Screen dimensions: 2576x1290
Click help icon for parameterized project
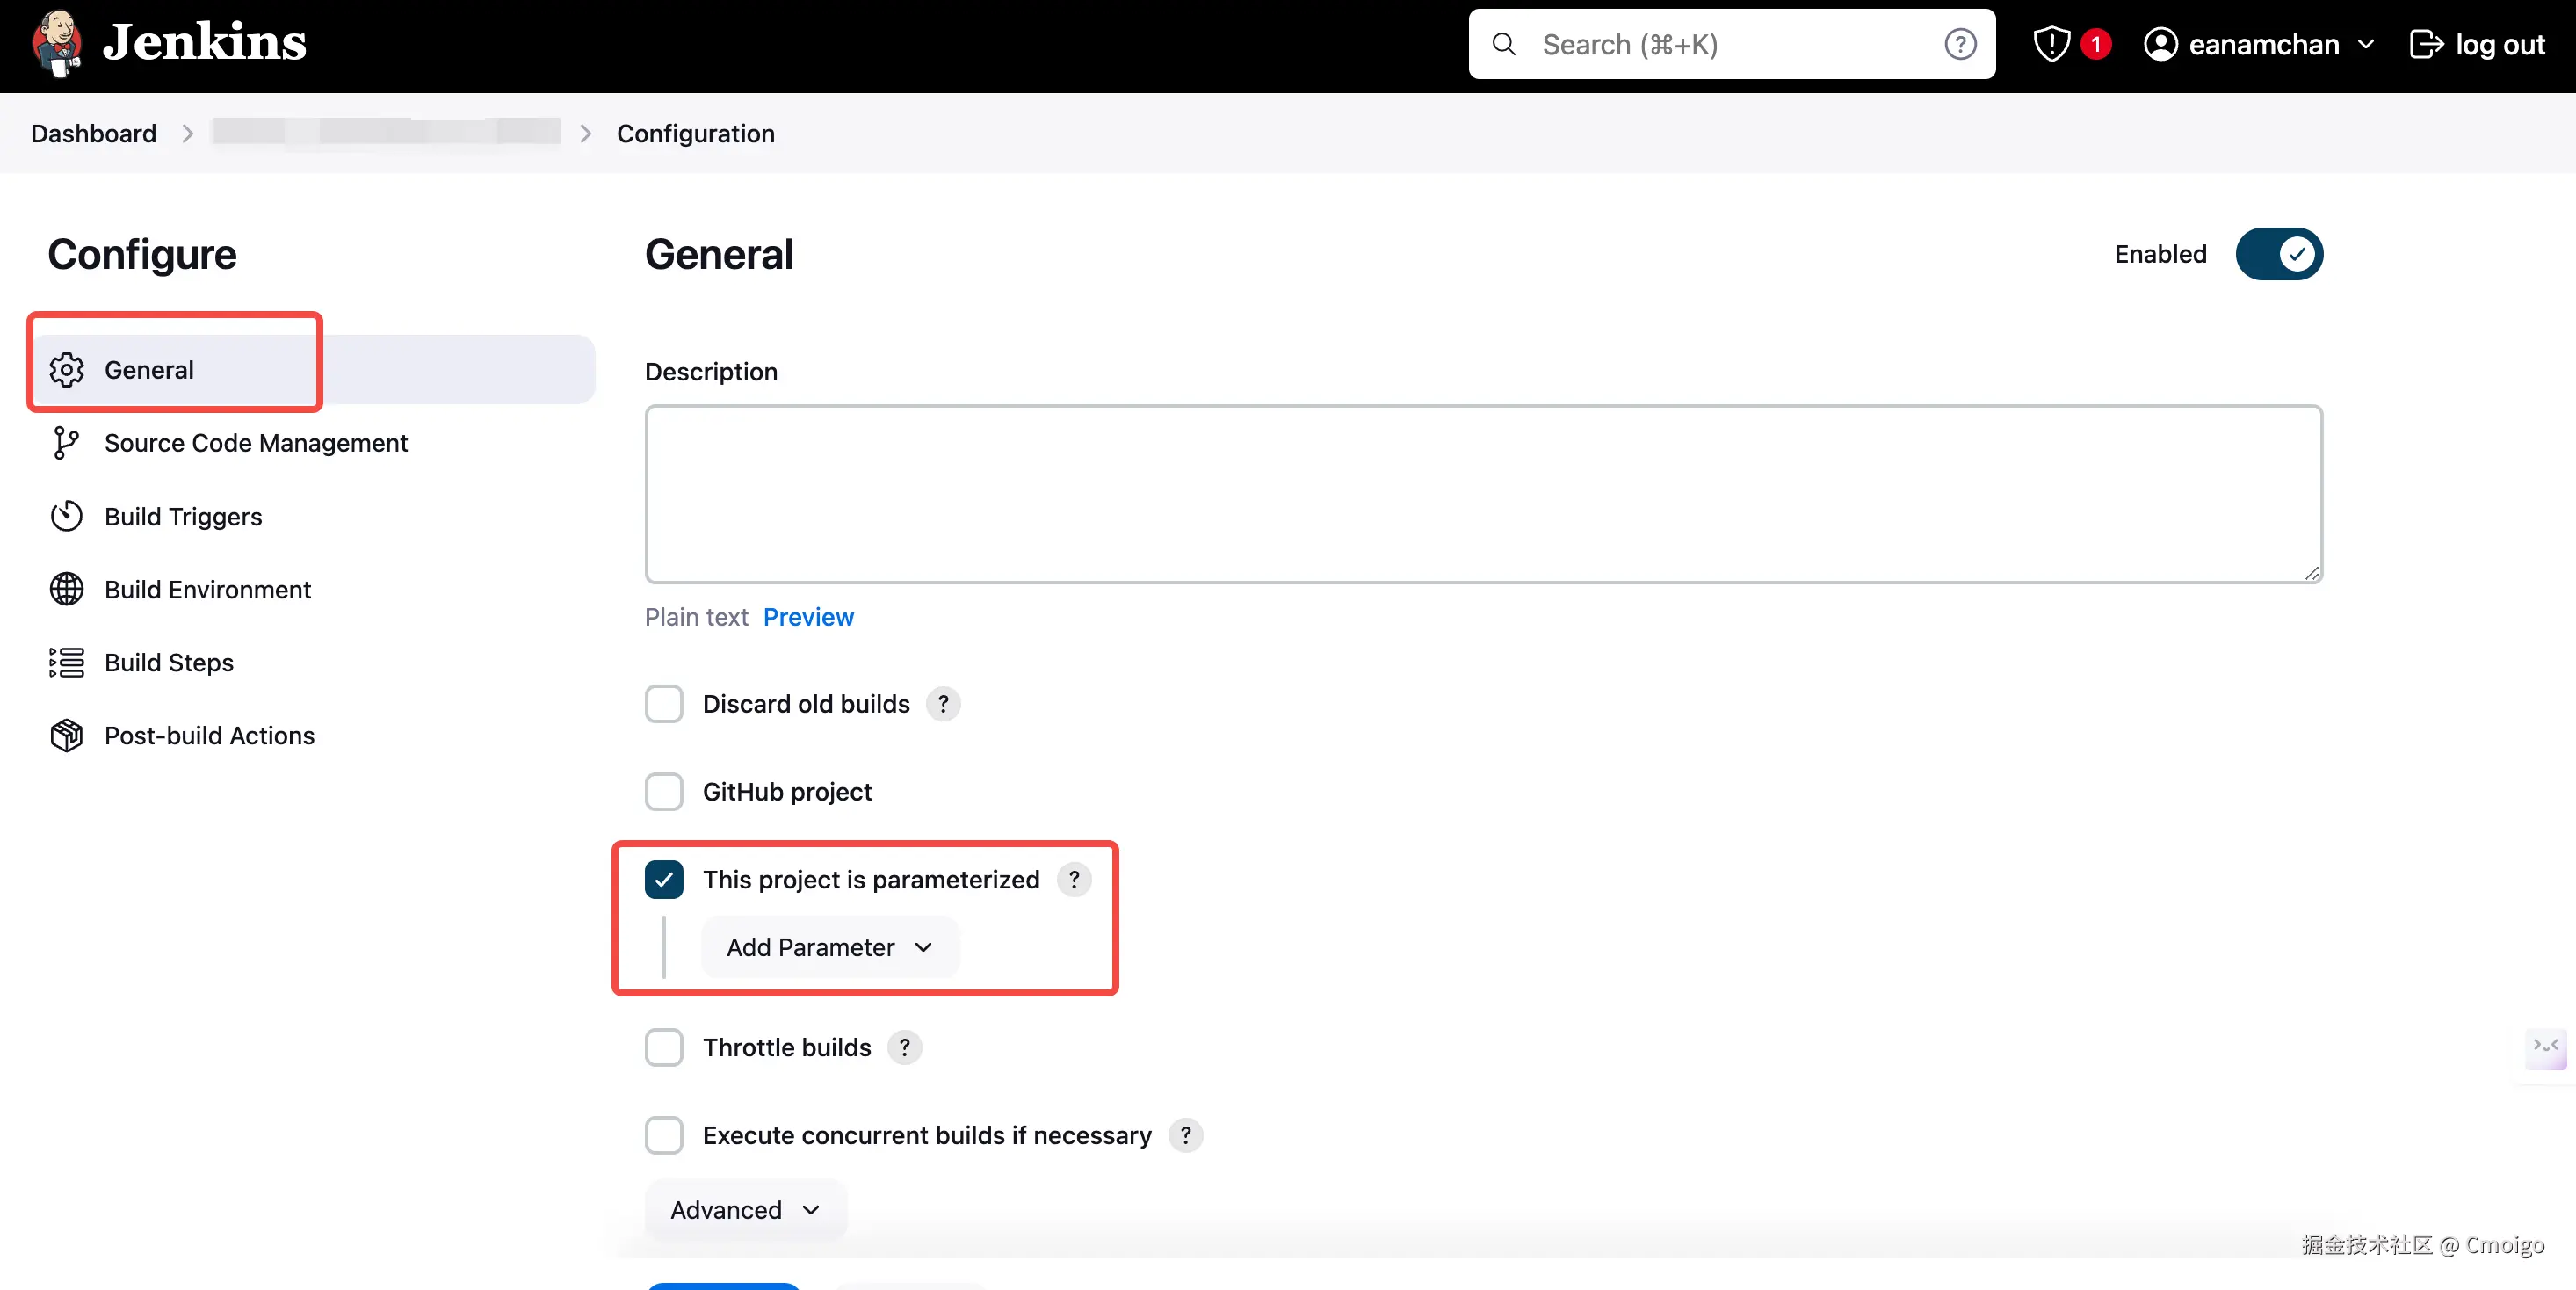(x=1073, y=879)
